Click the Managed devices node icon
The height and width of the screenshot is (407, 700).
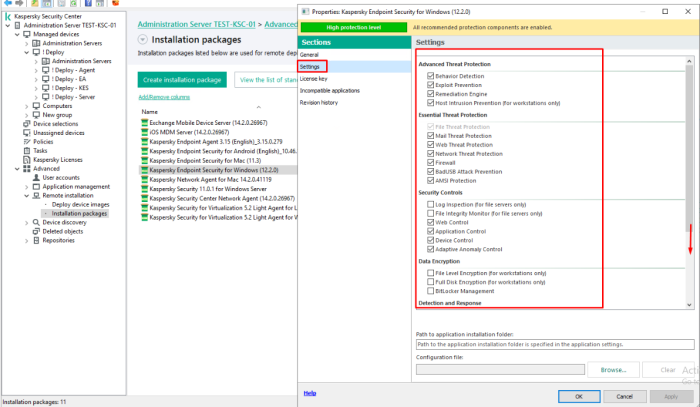pyautogui.click(x=27, y=34)
